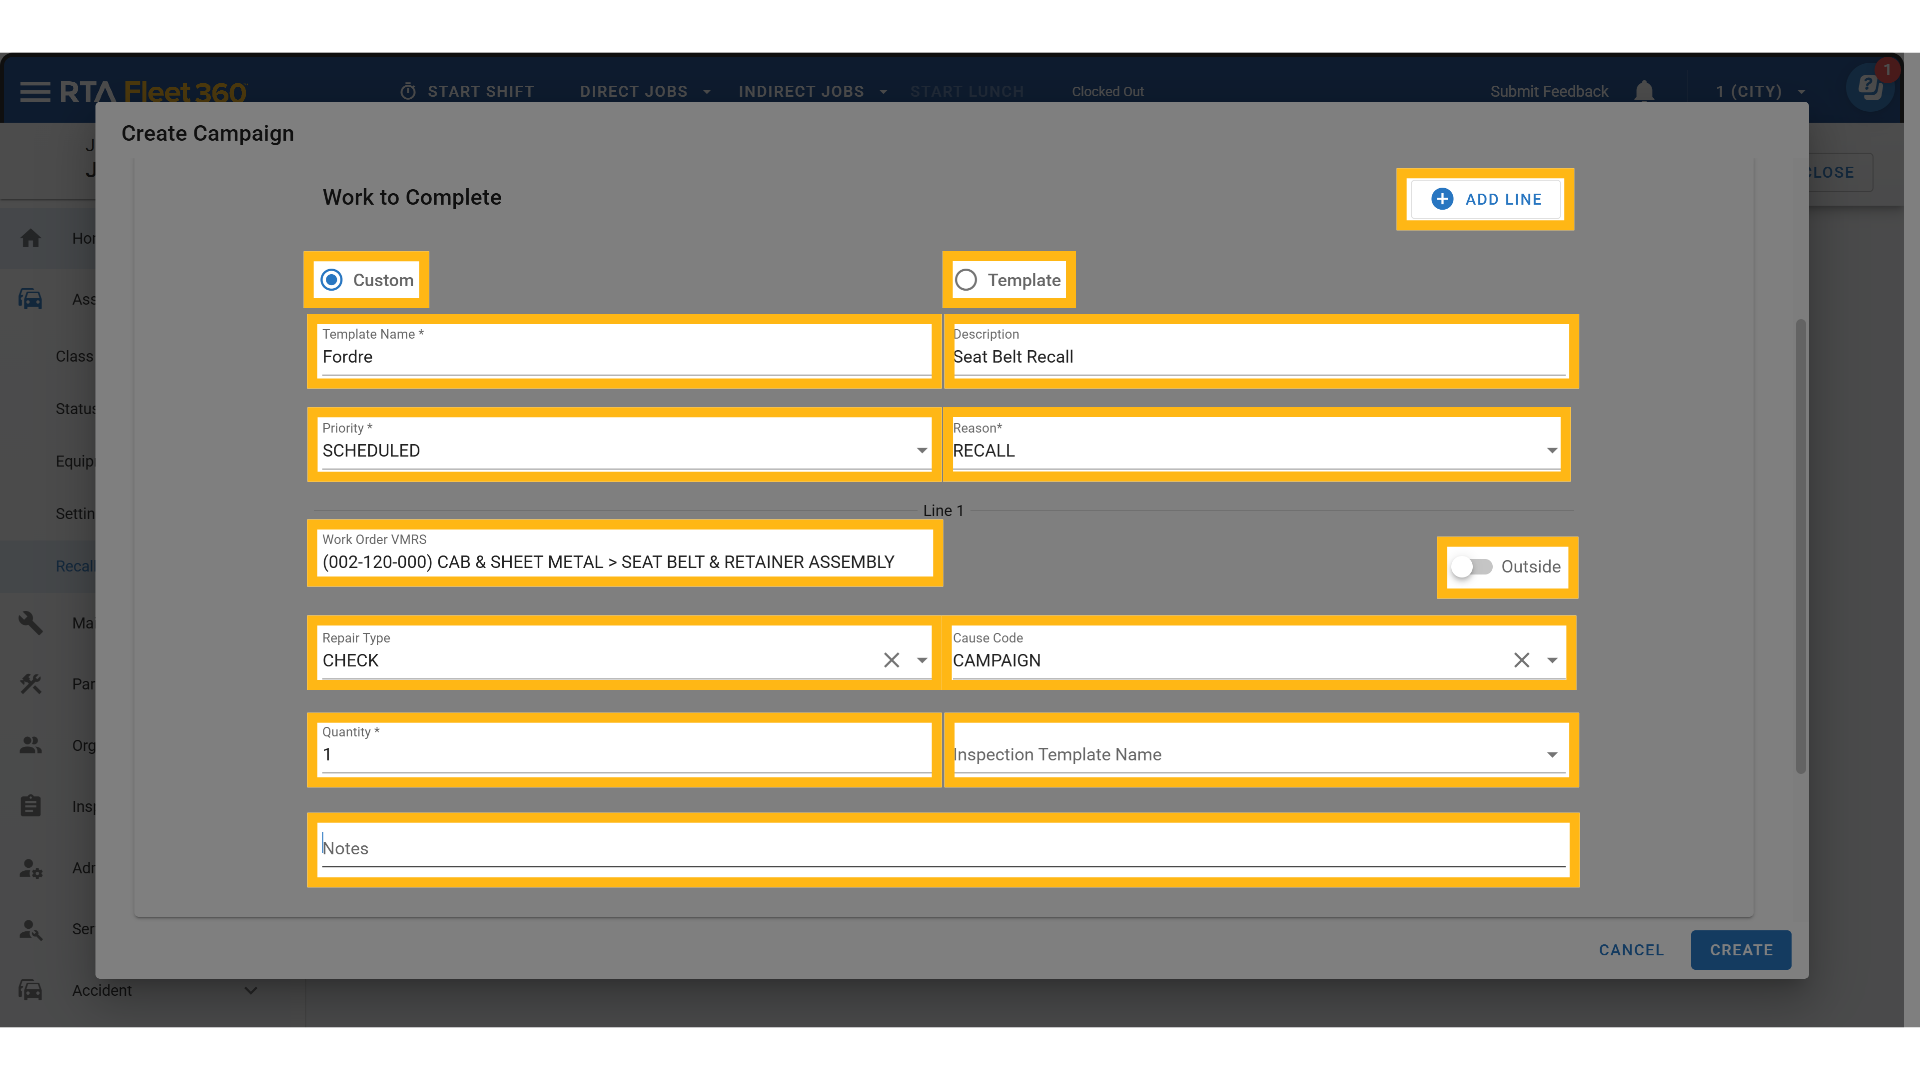Screen dimensions: 1920x1080
Task: Select the Custom radio button
Action: pos(332,280)
